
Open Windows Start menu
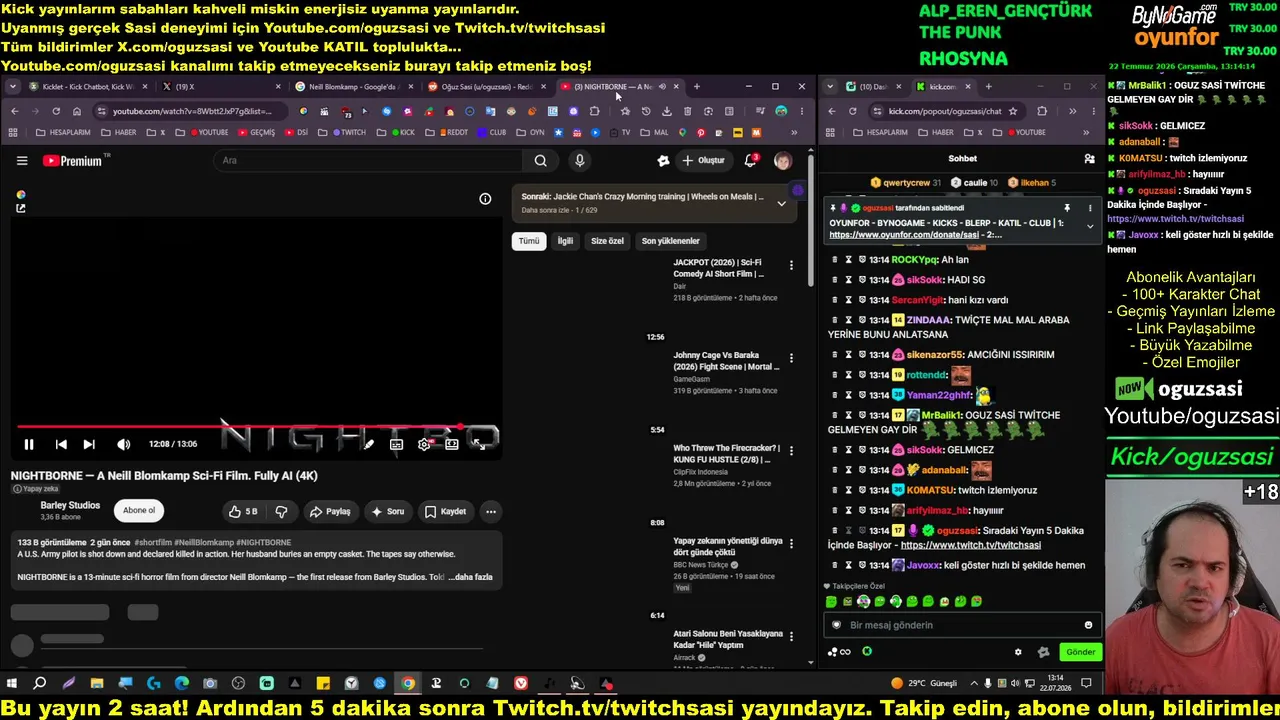(12, 684)
